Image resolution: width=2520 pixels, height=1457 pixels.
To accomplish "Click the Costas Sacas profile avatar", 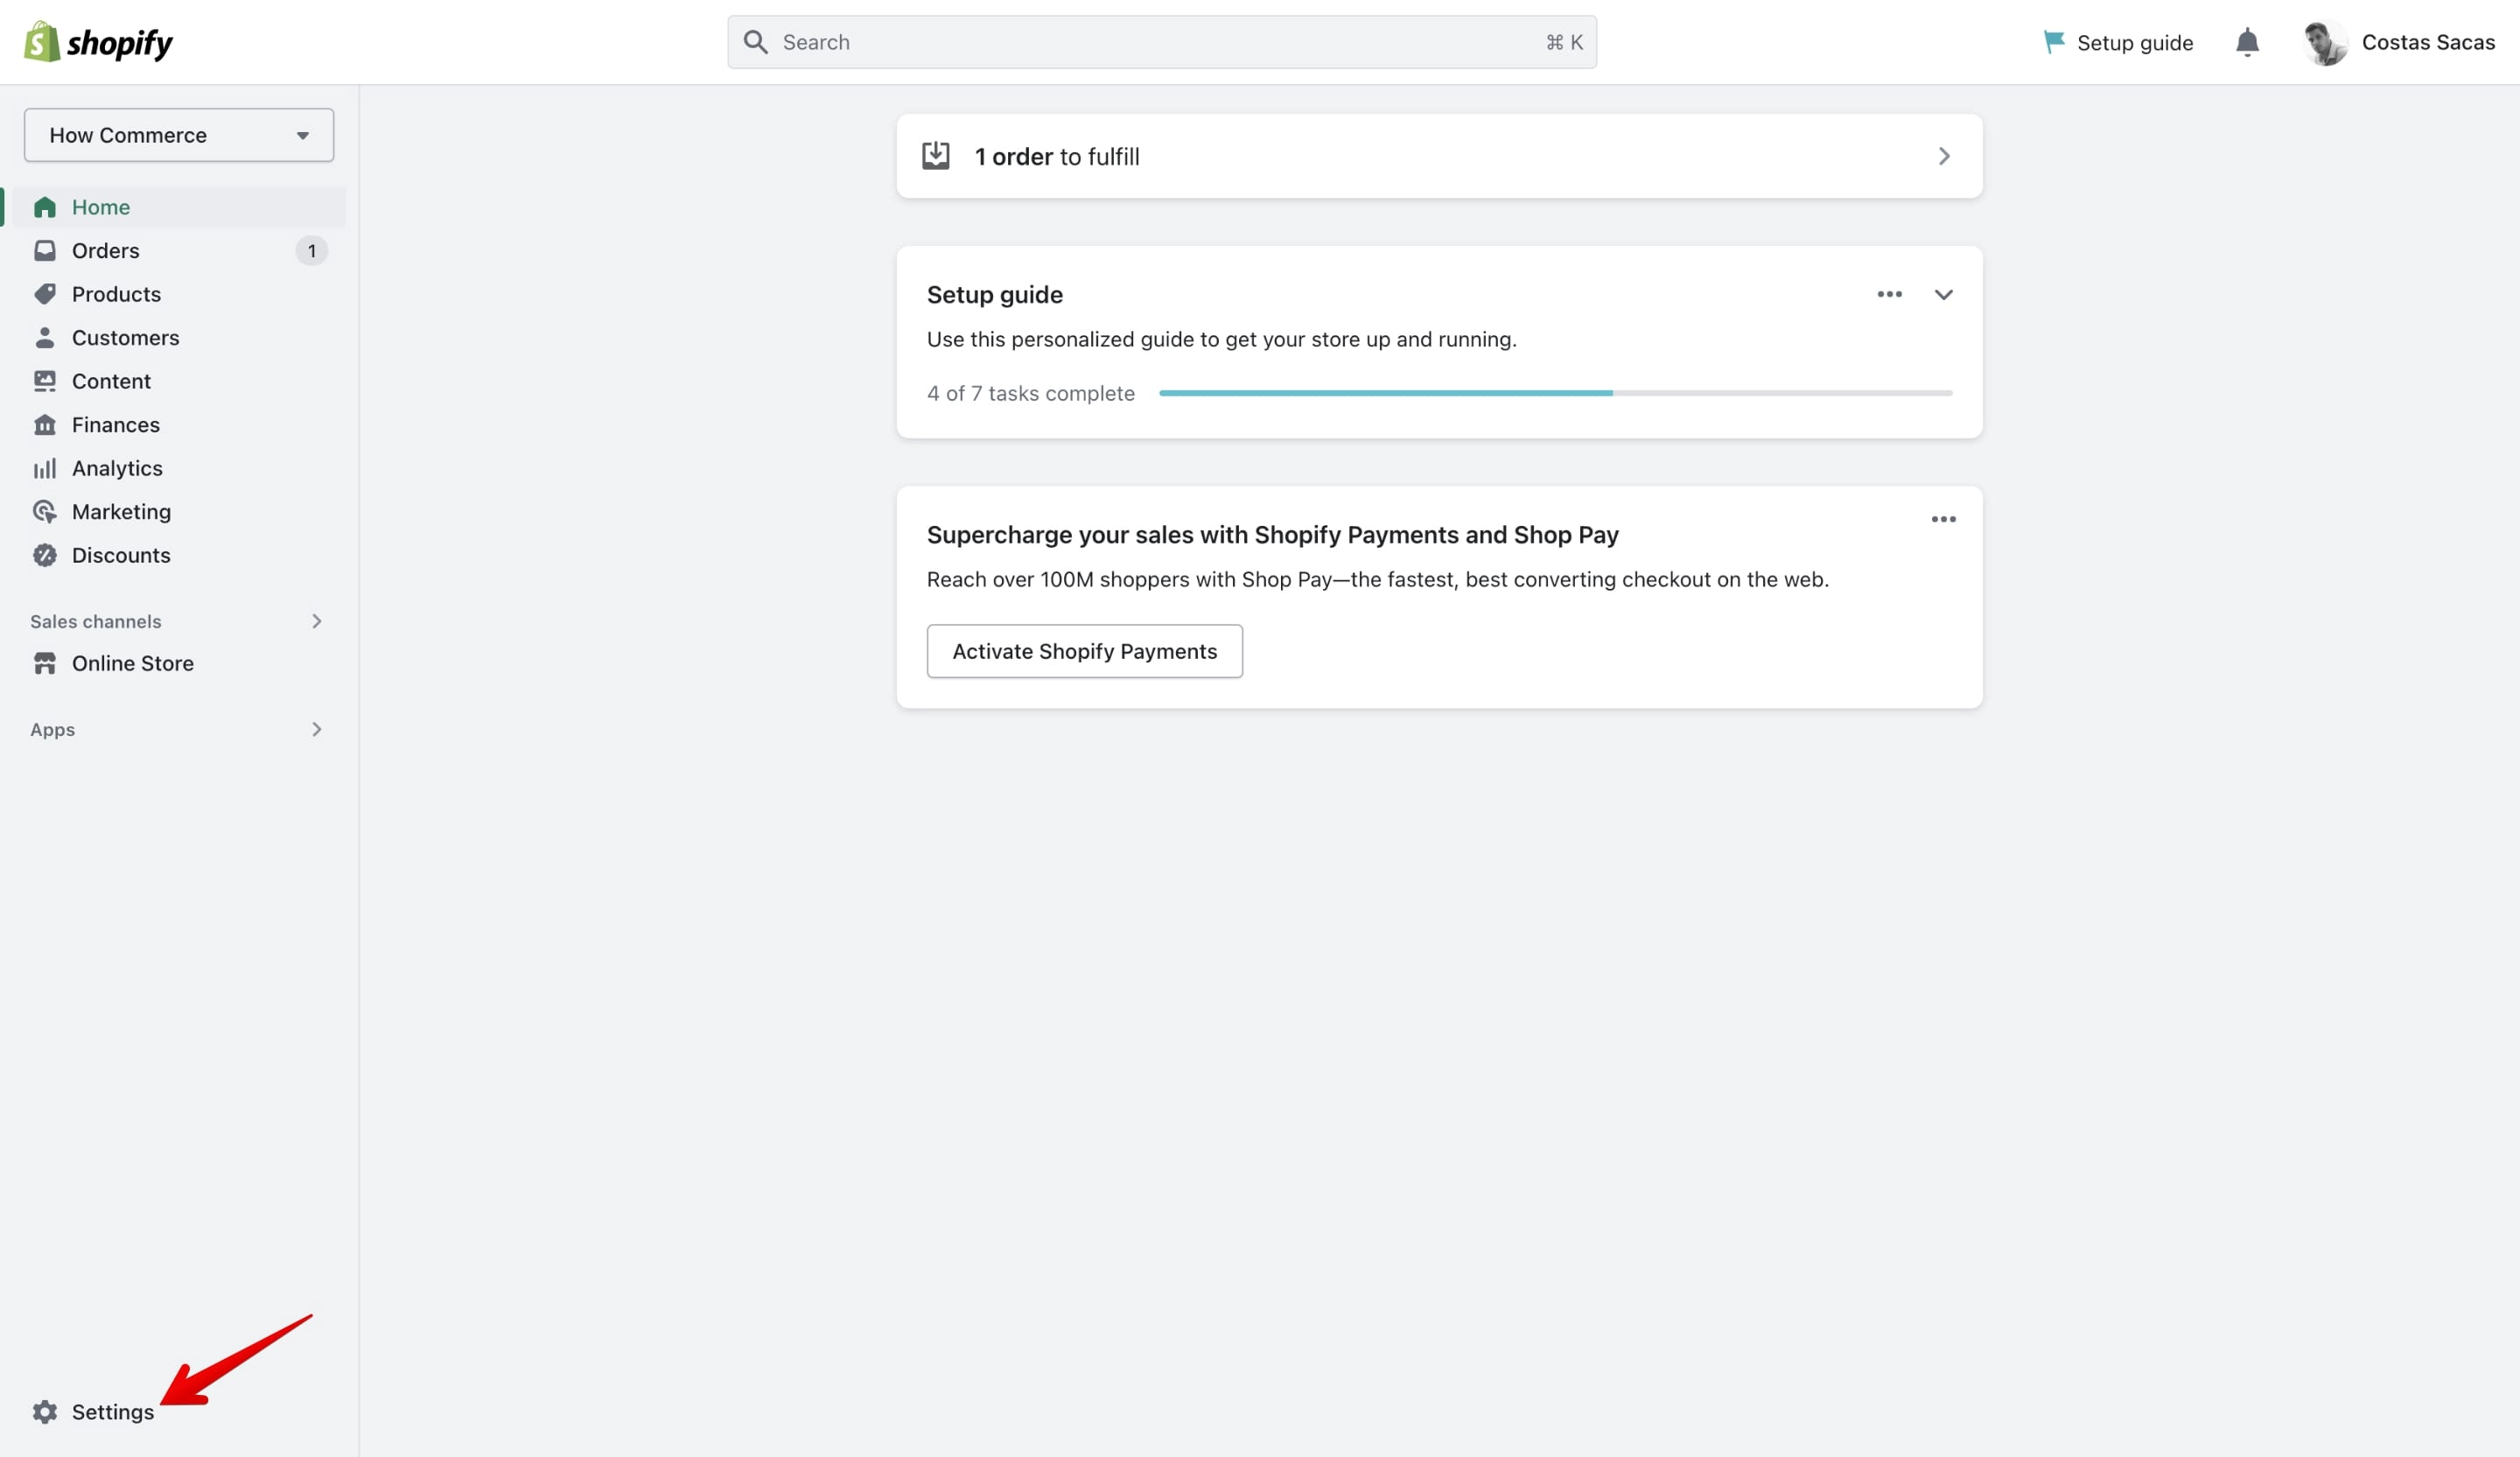I will 2325,42.
